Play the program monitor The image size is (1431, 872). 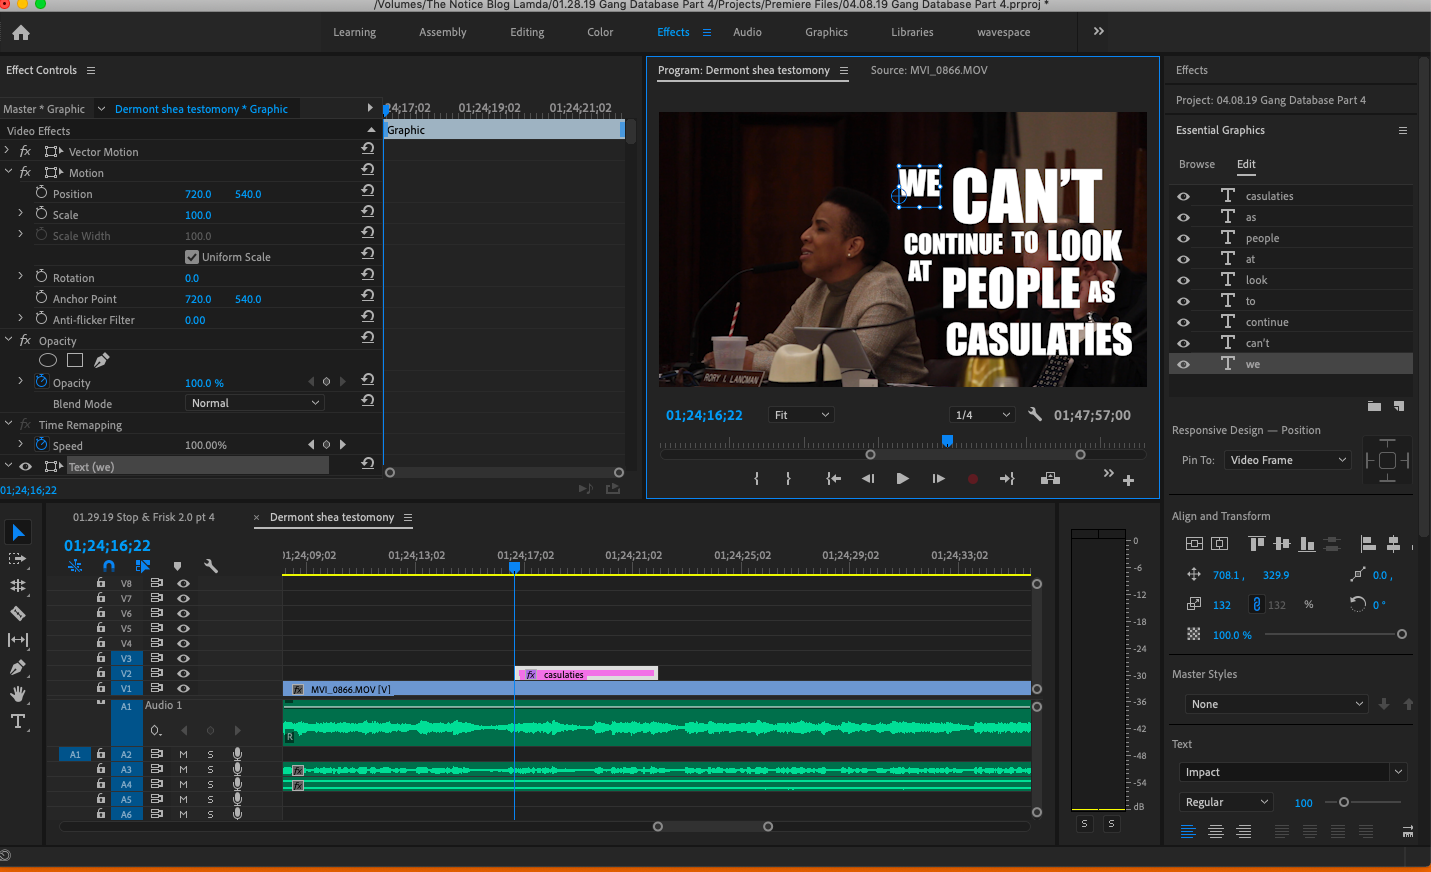(903, 479)
